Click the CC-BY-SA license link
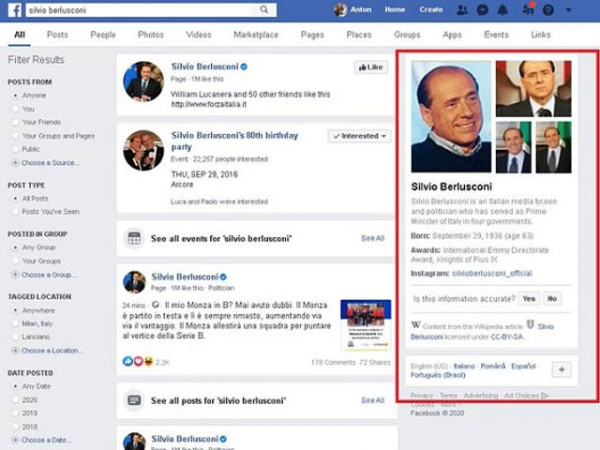 tap(507, 337)
